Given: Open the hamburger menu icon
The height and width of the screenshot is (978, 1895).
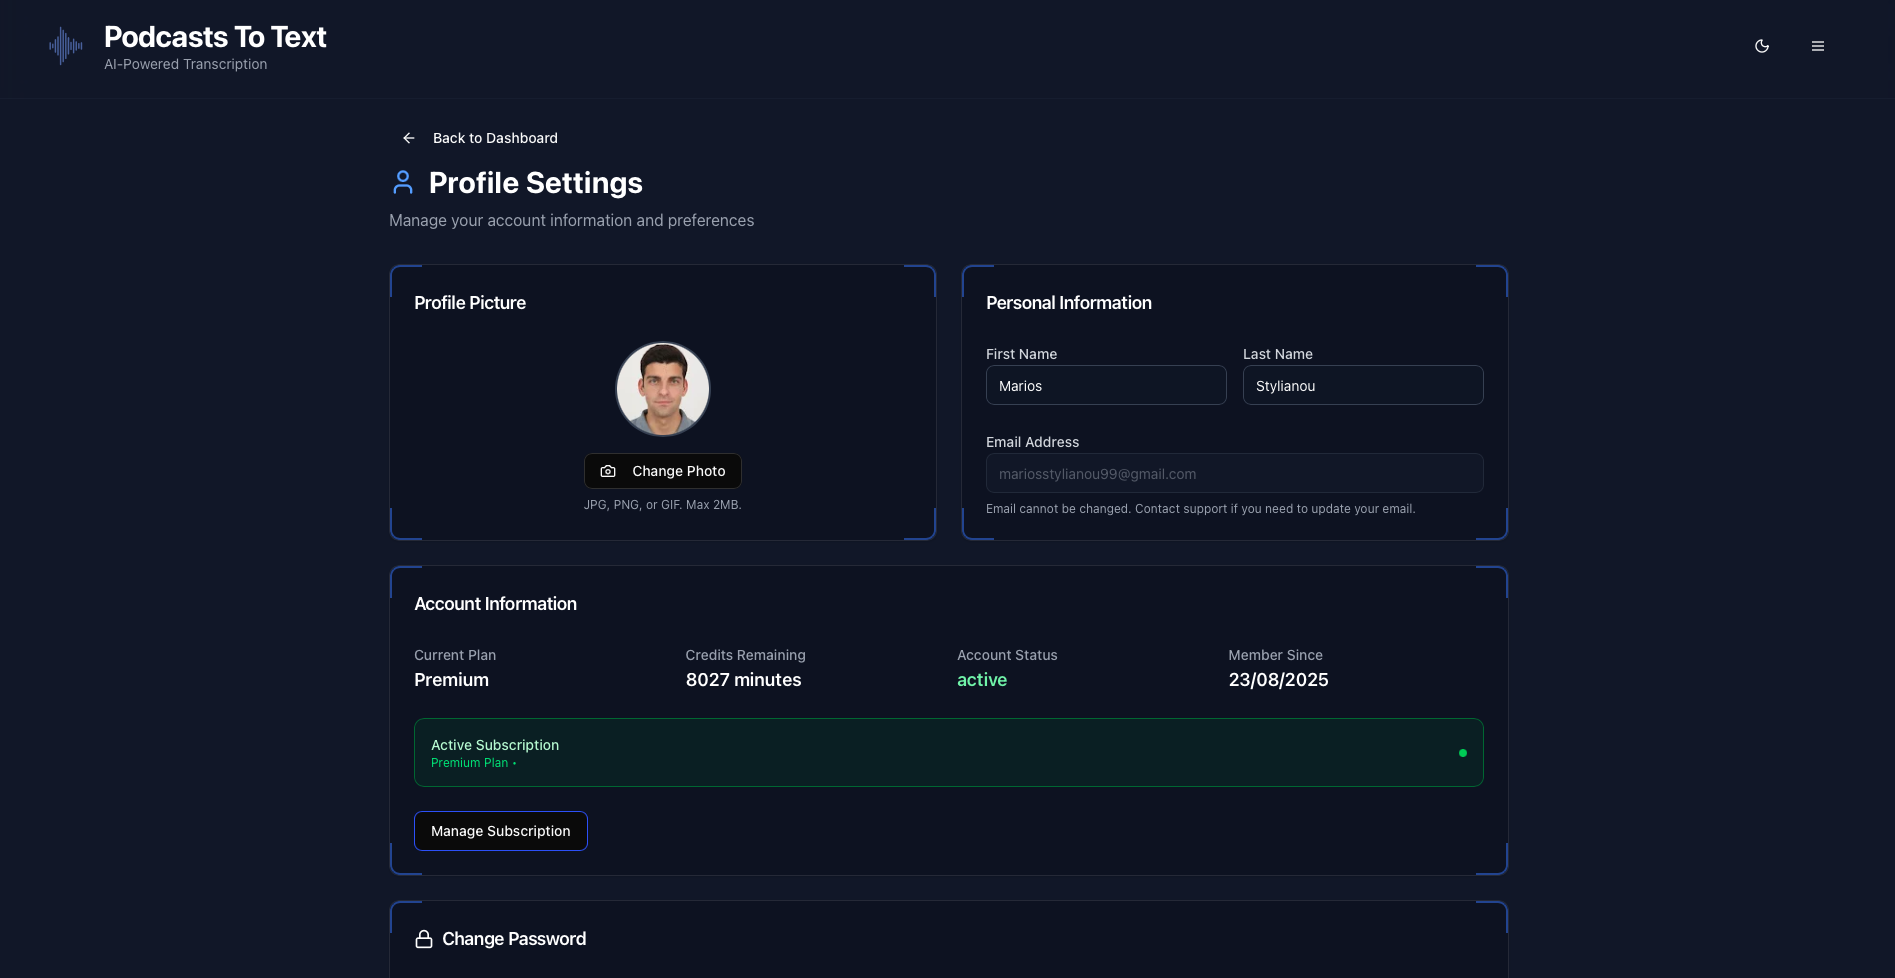Looking at the screenshot, I should click(x=1818, y=46).
